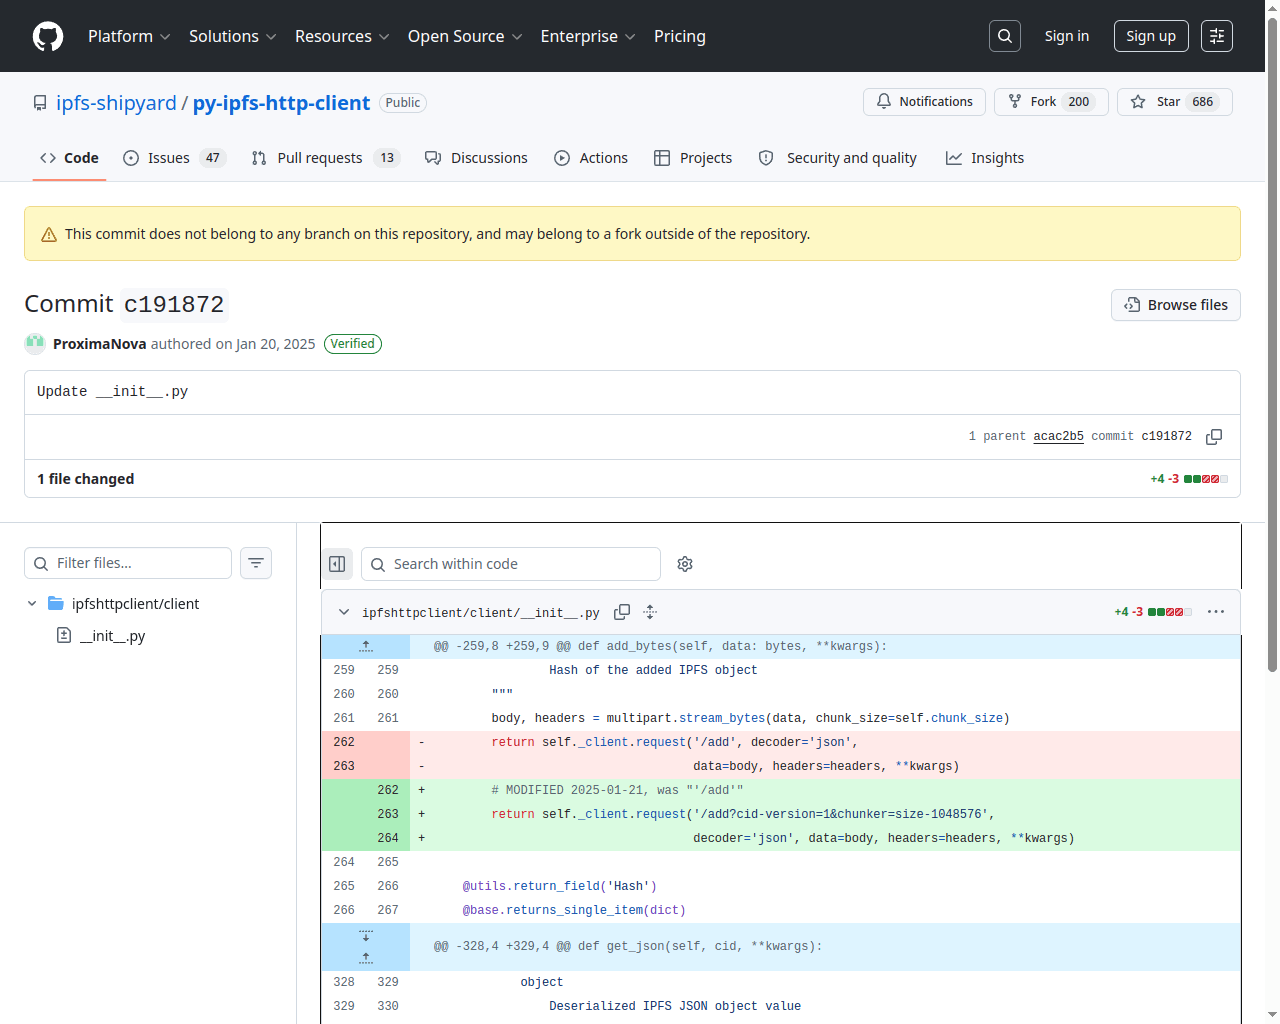Show the Verified signature details
This screenshot has width=1280, height=1024.
tap(353, 344)
